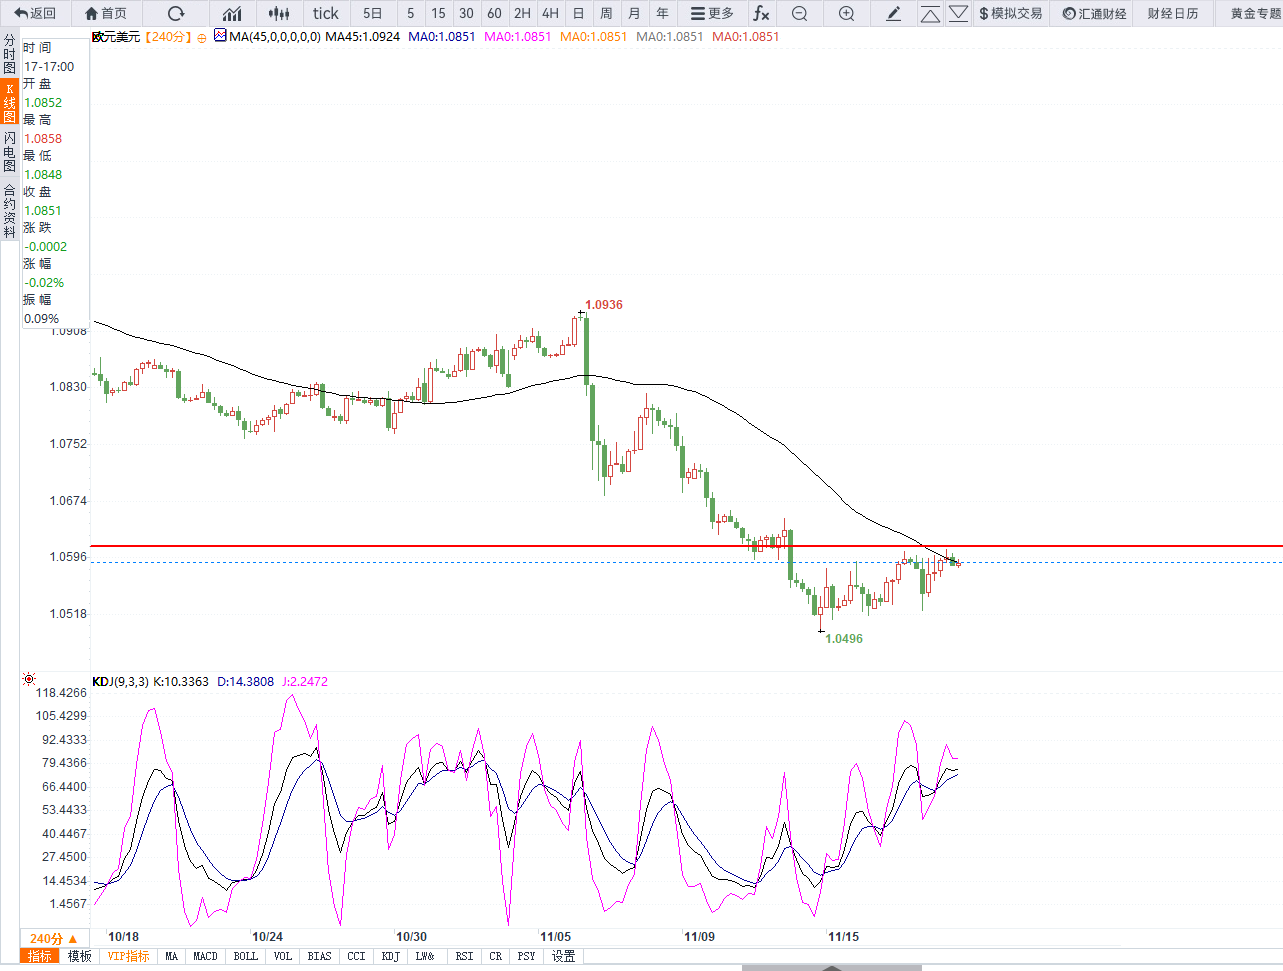Image resolution: width=1283 pixels, height=971 pixels.
Task: Open VIP指标 tab
Action: pyautogui.click(x=128, y=956)
